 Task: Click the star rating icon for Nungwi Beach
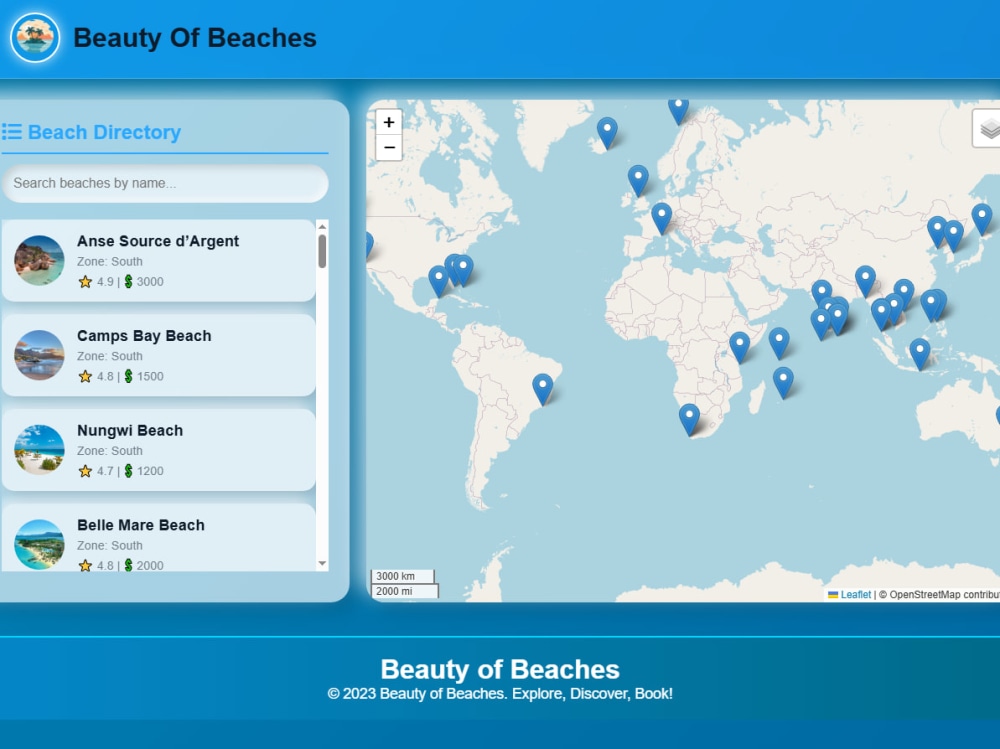[85, 471]
